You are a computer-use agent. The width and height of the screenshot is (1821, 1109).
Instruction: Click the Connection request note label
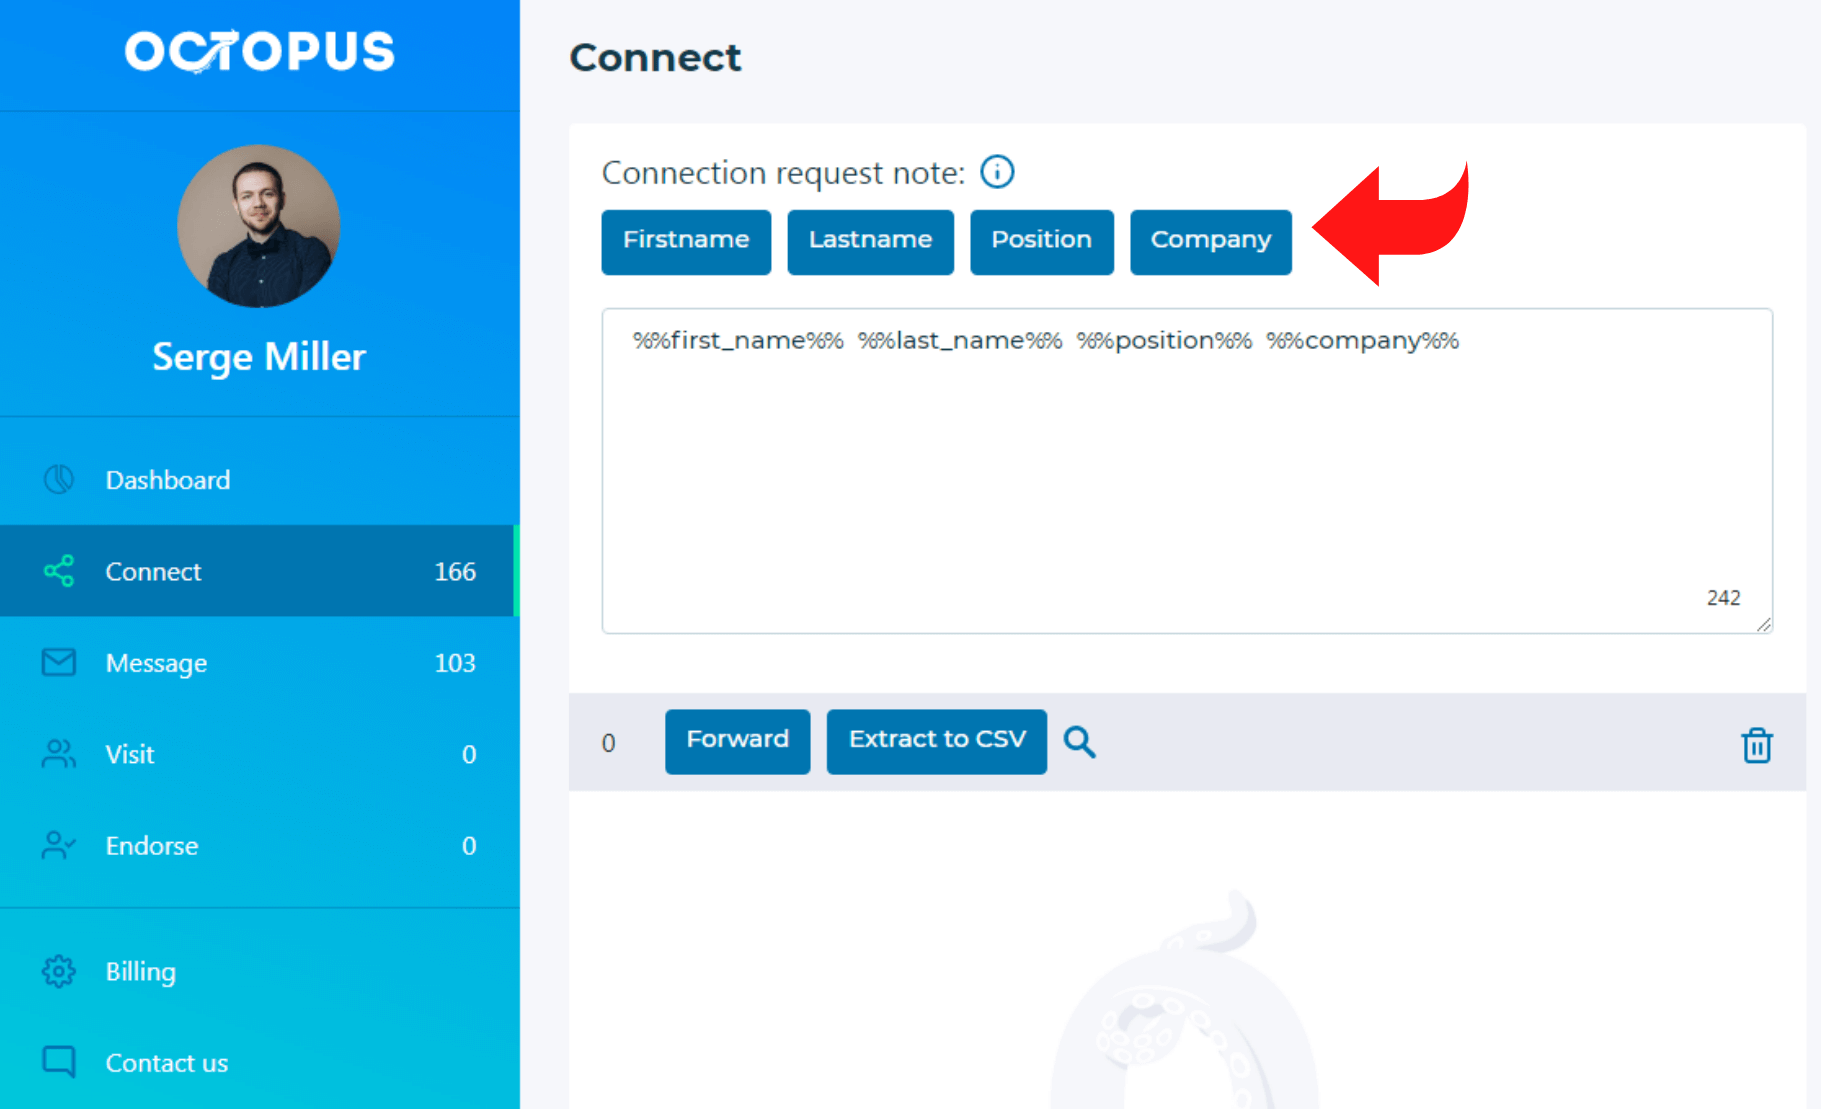(783, 173)
